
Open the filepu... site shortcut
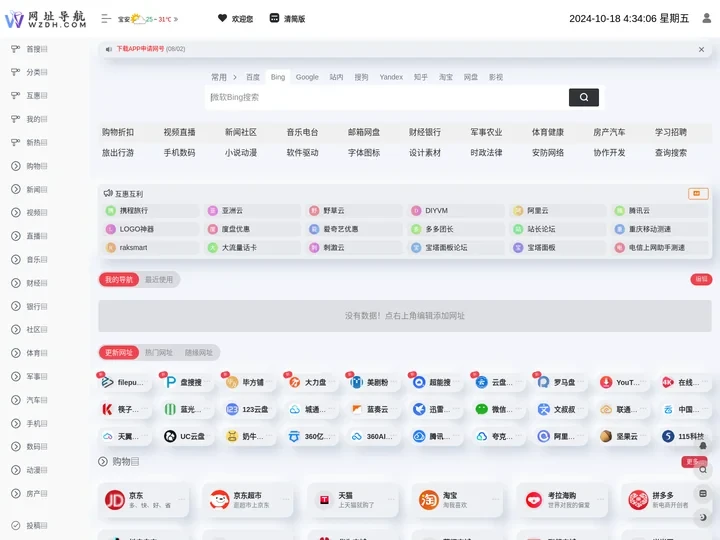point(125,382)
